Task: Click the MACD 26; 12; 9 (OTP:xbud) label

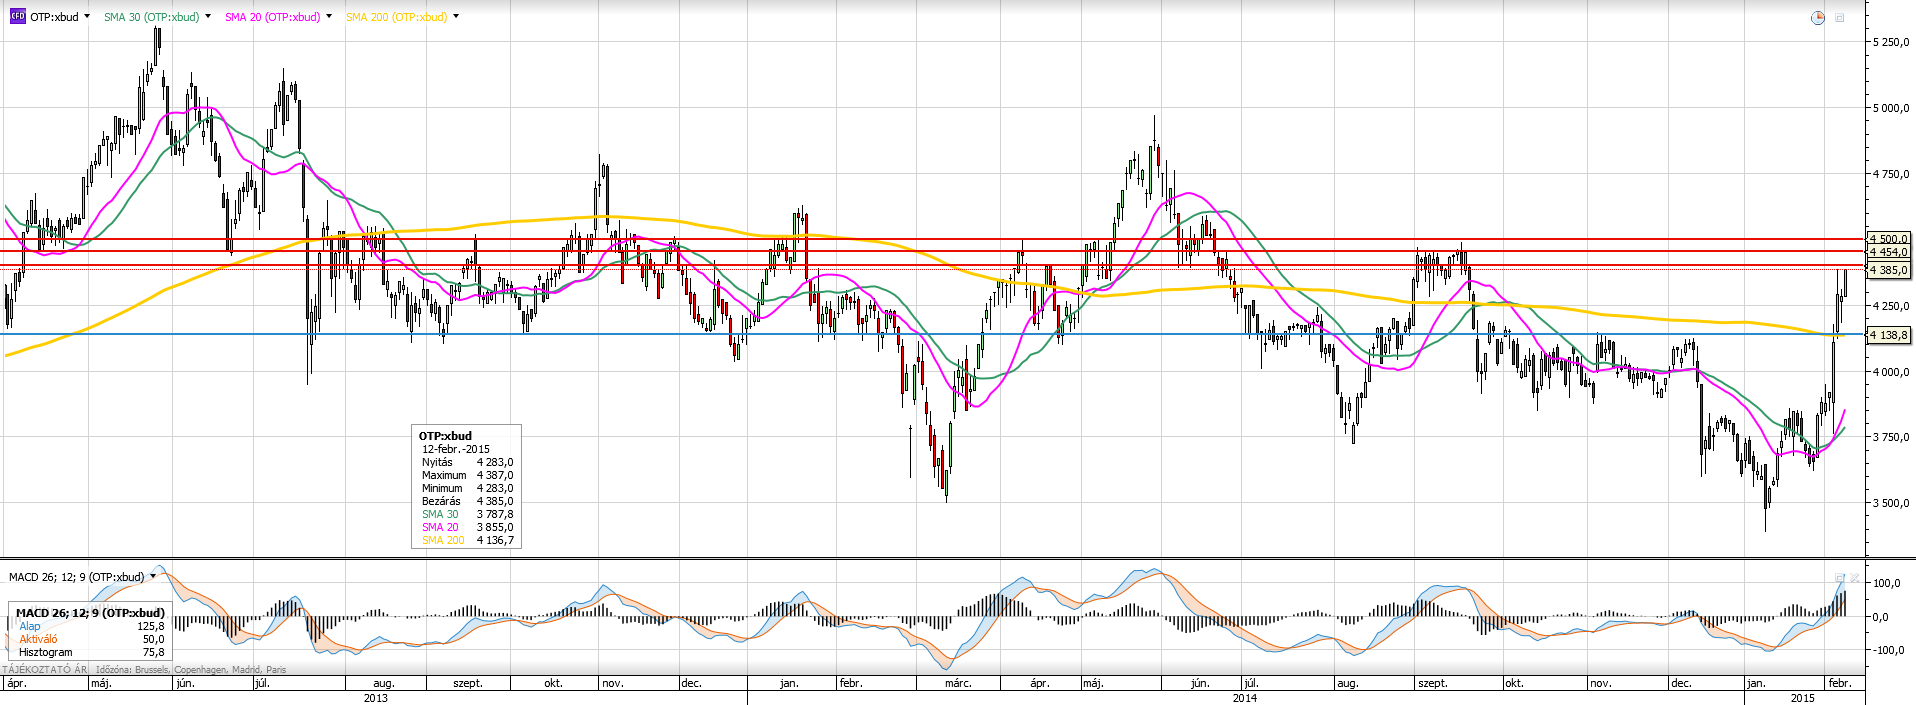Action: click(x=76, y=577)
